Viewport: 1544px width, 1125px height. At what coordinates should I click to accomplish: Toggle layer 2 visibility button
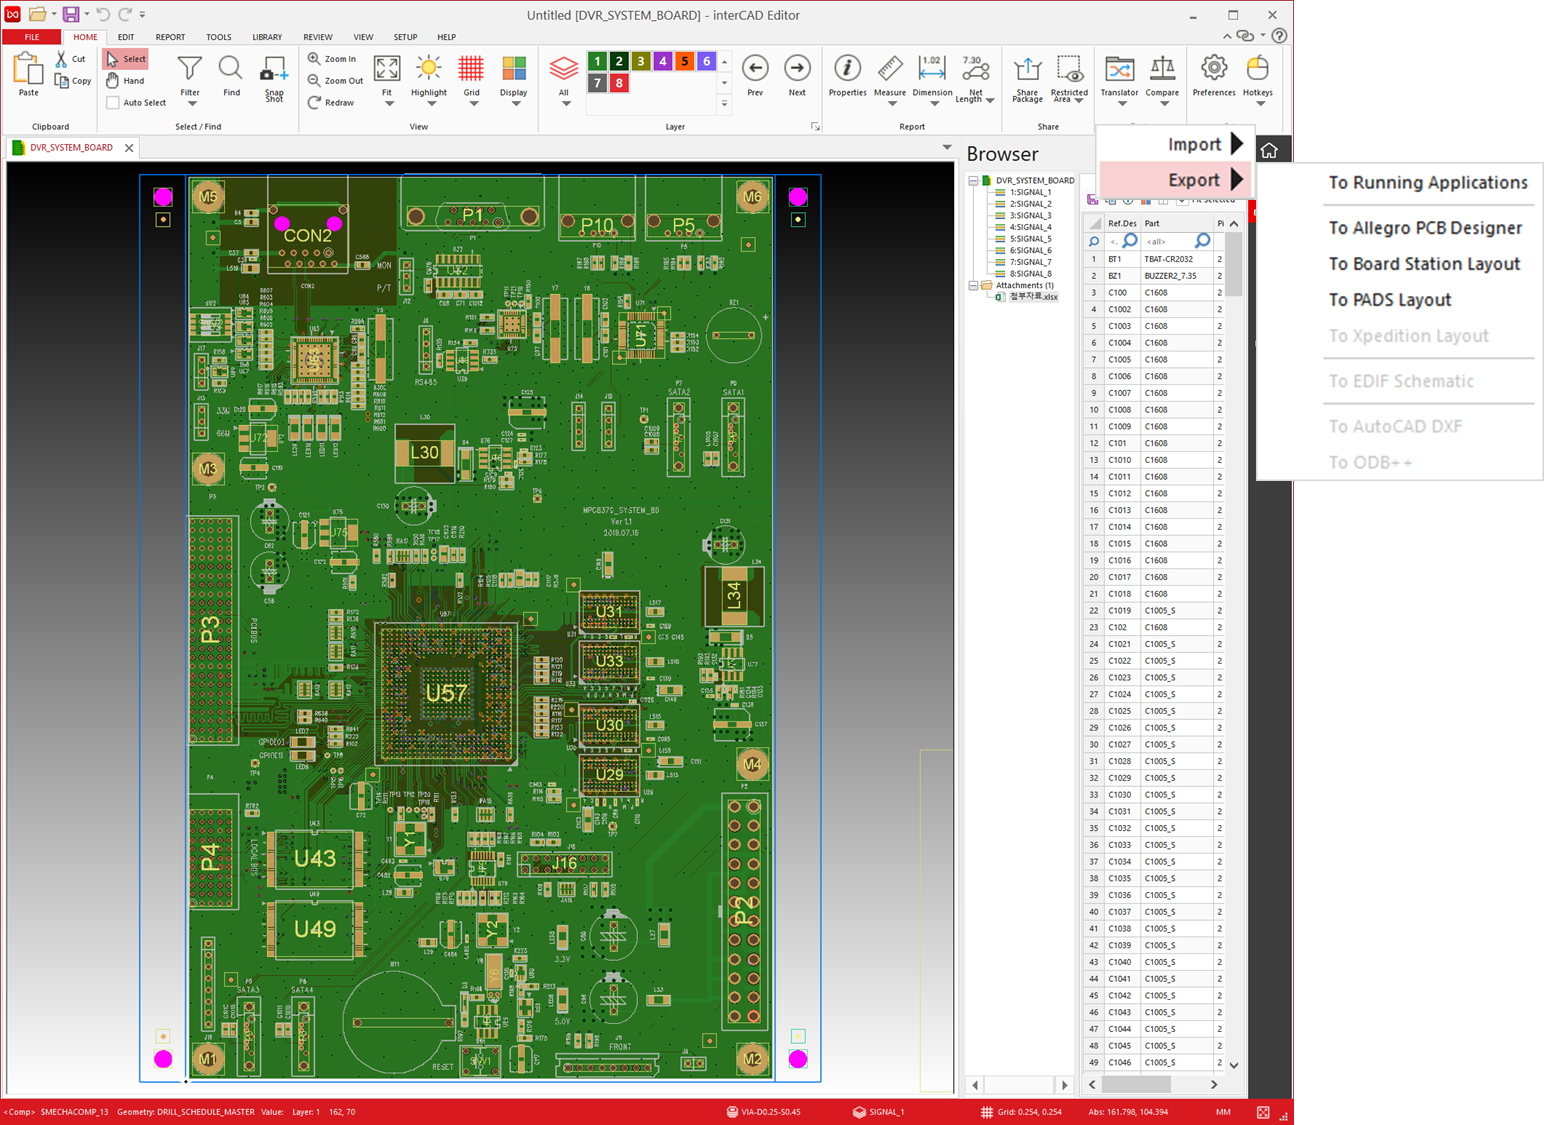point(619,62)
